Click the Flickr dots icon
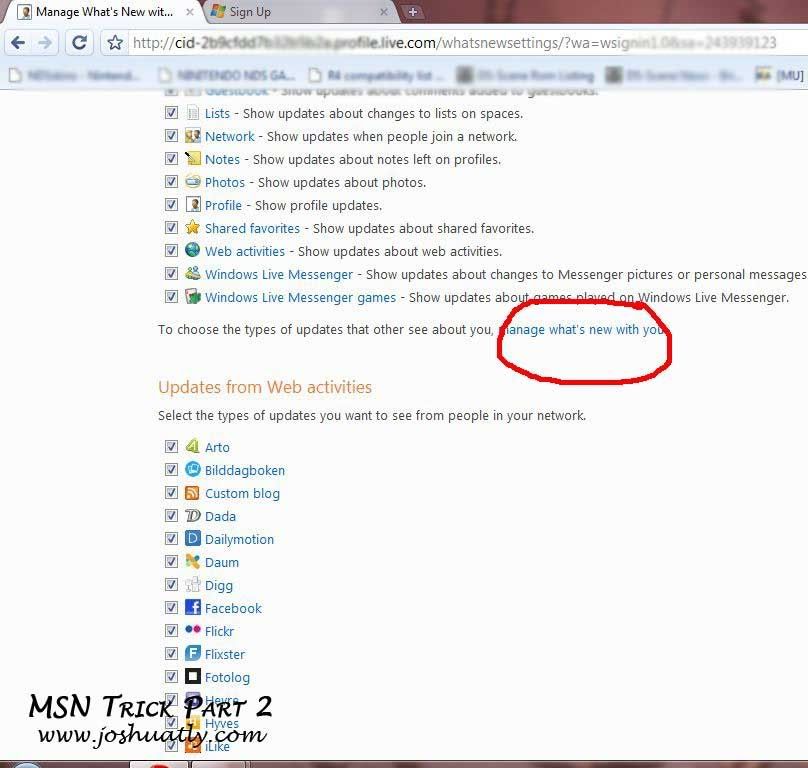The width and height of the screenshot is (808, 768). 192,630
